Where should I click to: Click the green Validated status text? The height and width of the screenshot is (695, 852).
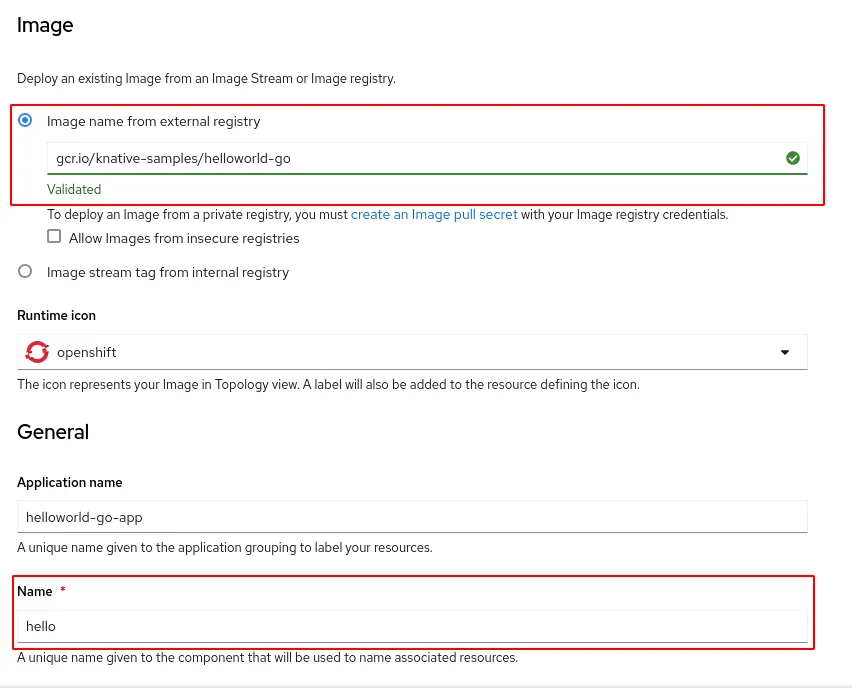point(74,189)
